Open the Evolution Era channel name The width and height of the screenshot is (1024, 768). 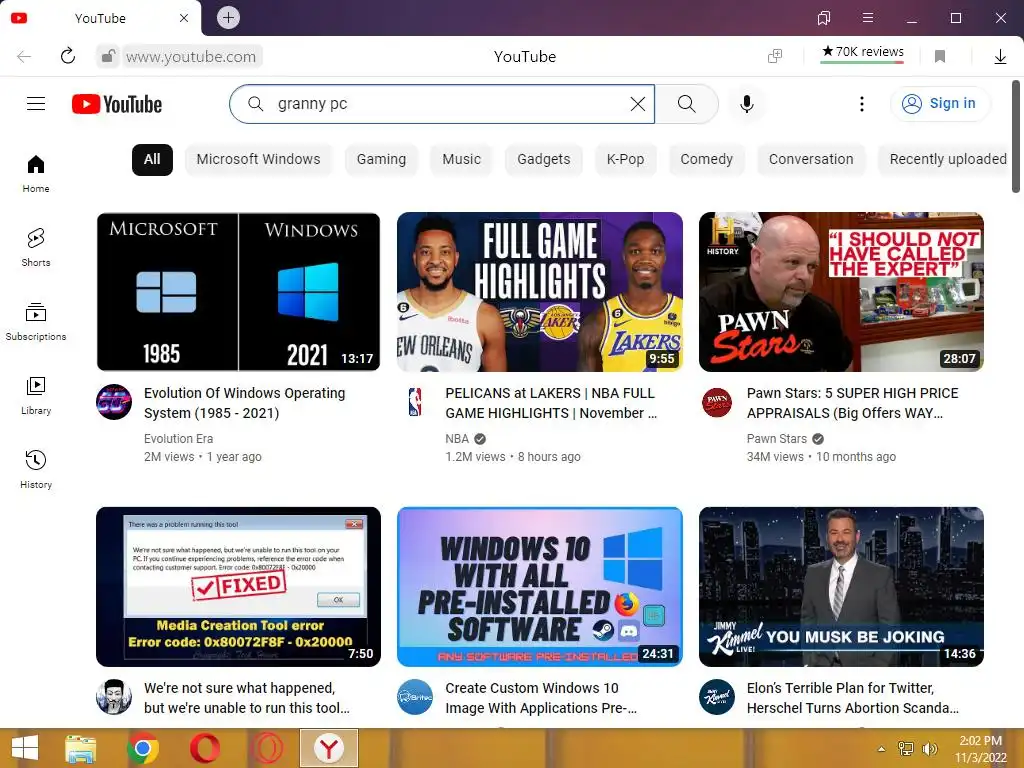178,439
